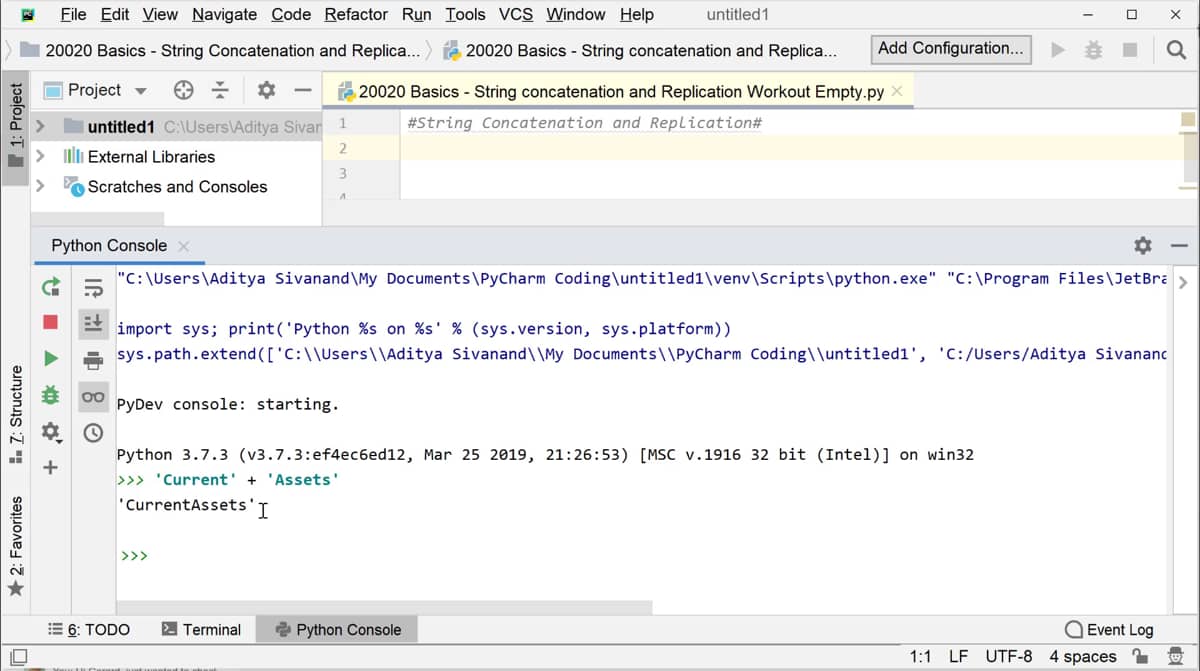Print console output with the printer icon
This screenshot has width=1200, height=671.
[x=93, y=360]
